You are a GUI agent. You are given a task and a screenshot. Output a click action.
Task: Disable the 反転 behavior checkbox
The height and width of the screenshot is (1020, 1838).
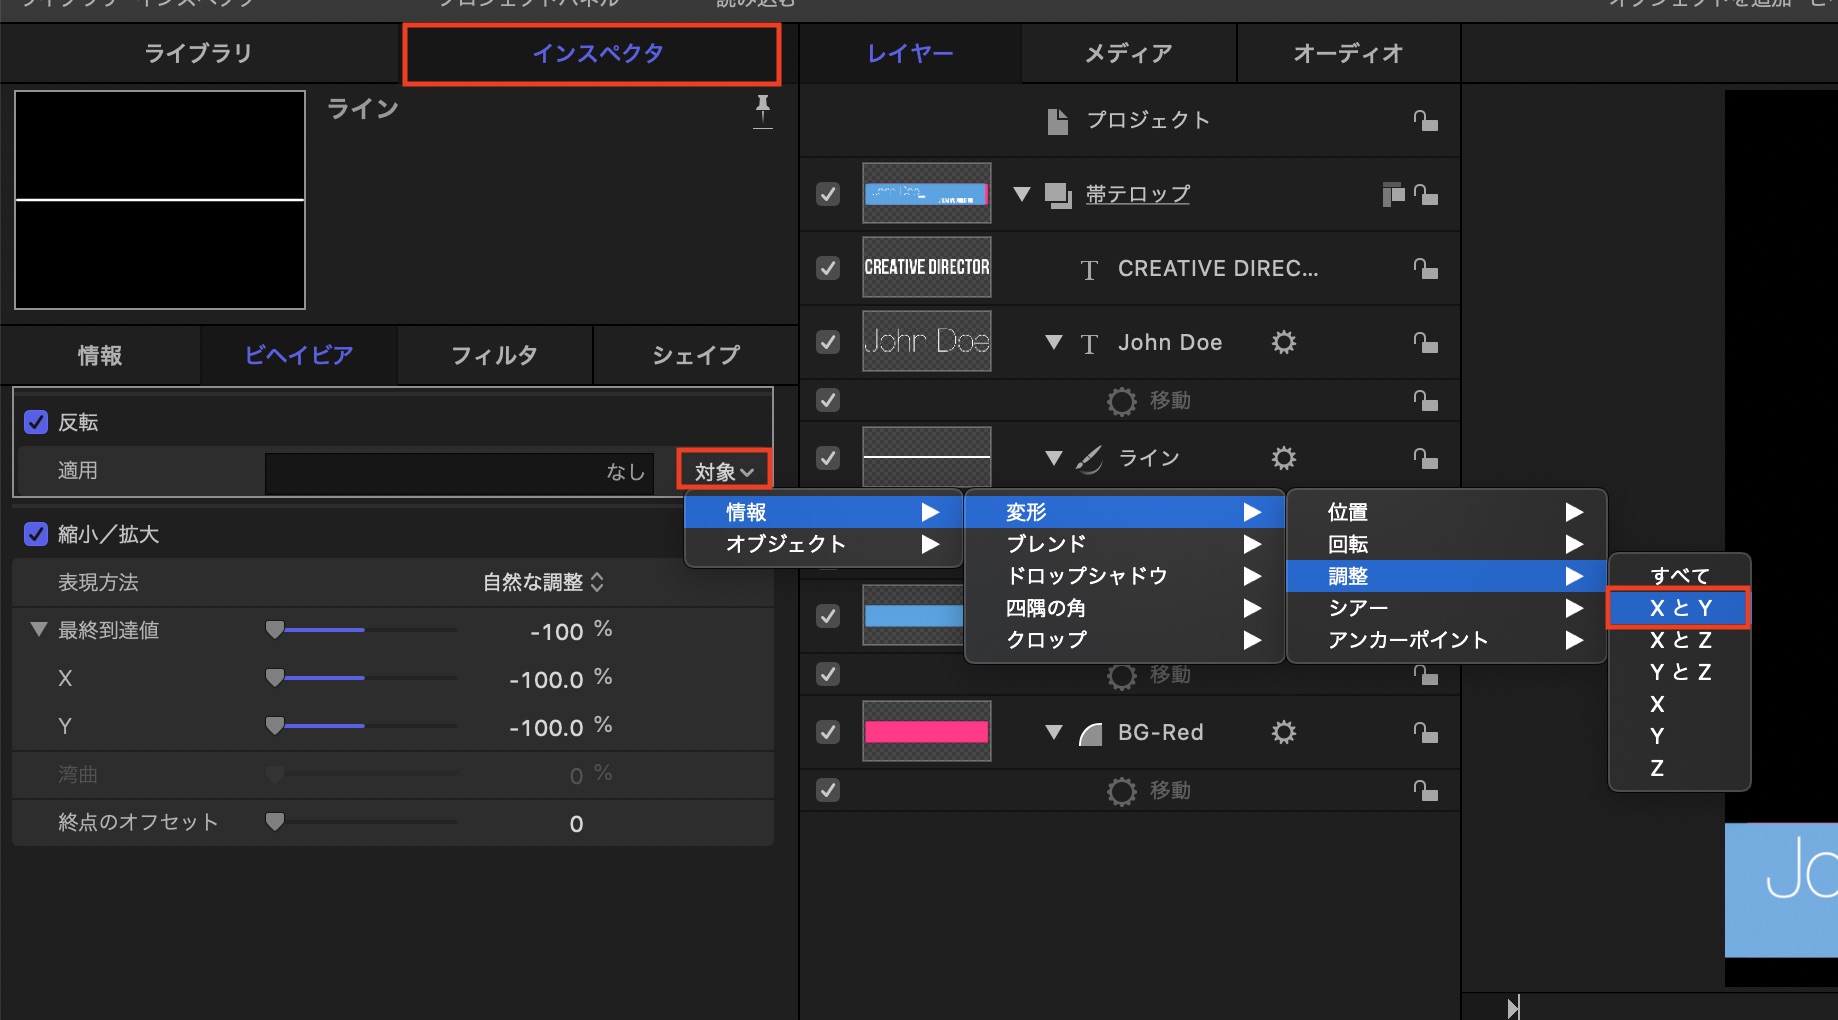[36, 422]
